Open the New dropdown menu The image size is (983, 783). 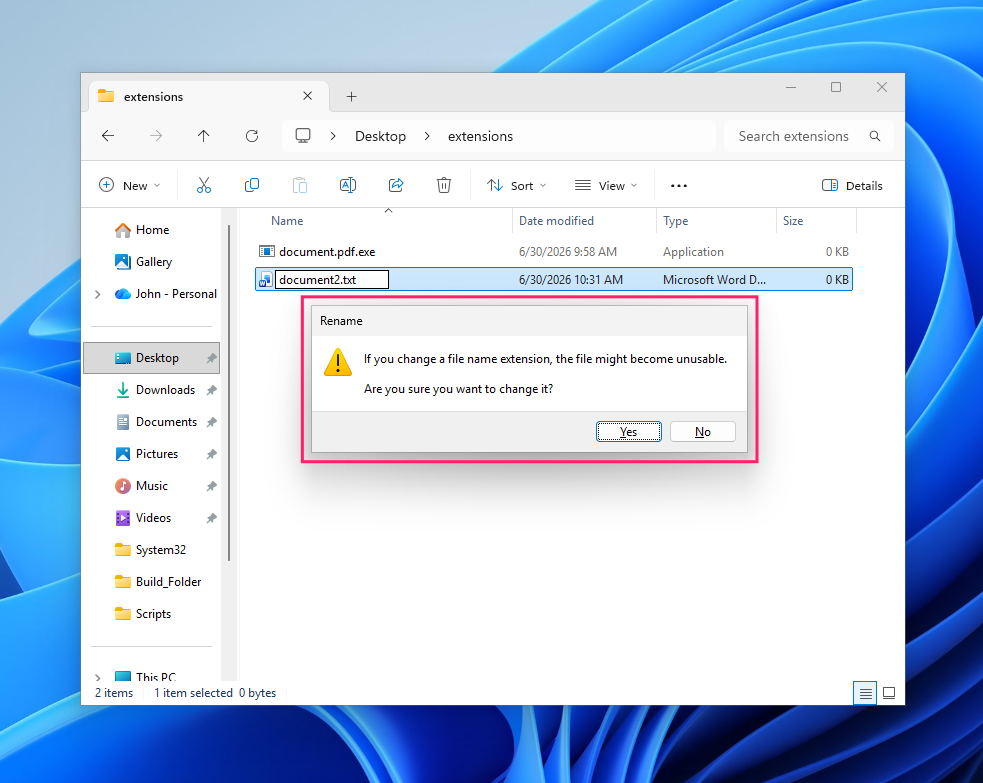130,186
